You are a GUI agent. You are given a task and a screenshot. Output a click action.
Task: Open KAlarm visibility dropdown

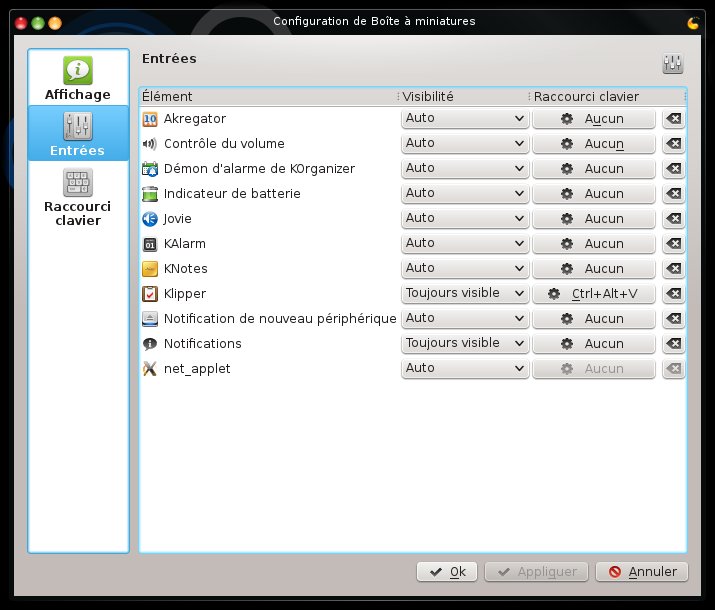click(465, 243)
